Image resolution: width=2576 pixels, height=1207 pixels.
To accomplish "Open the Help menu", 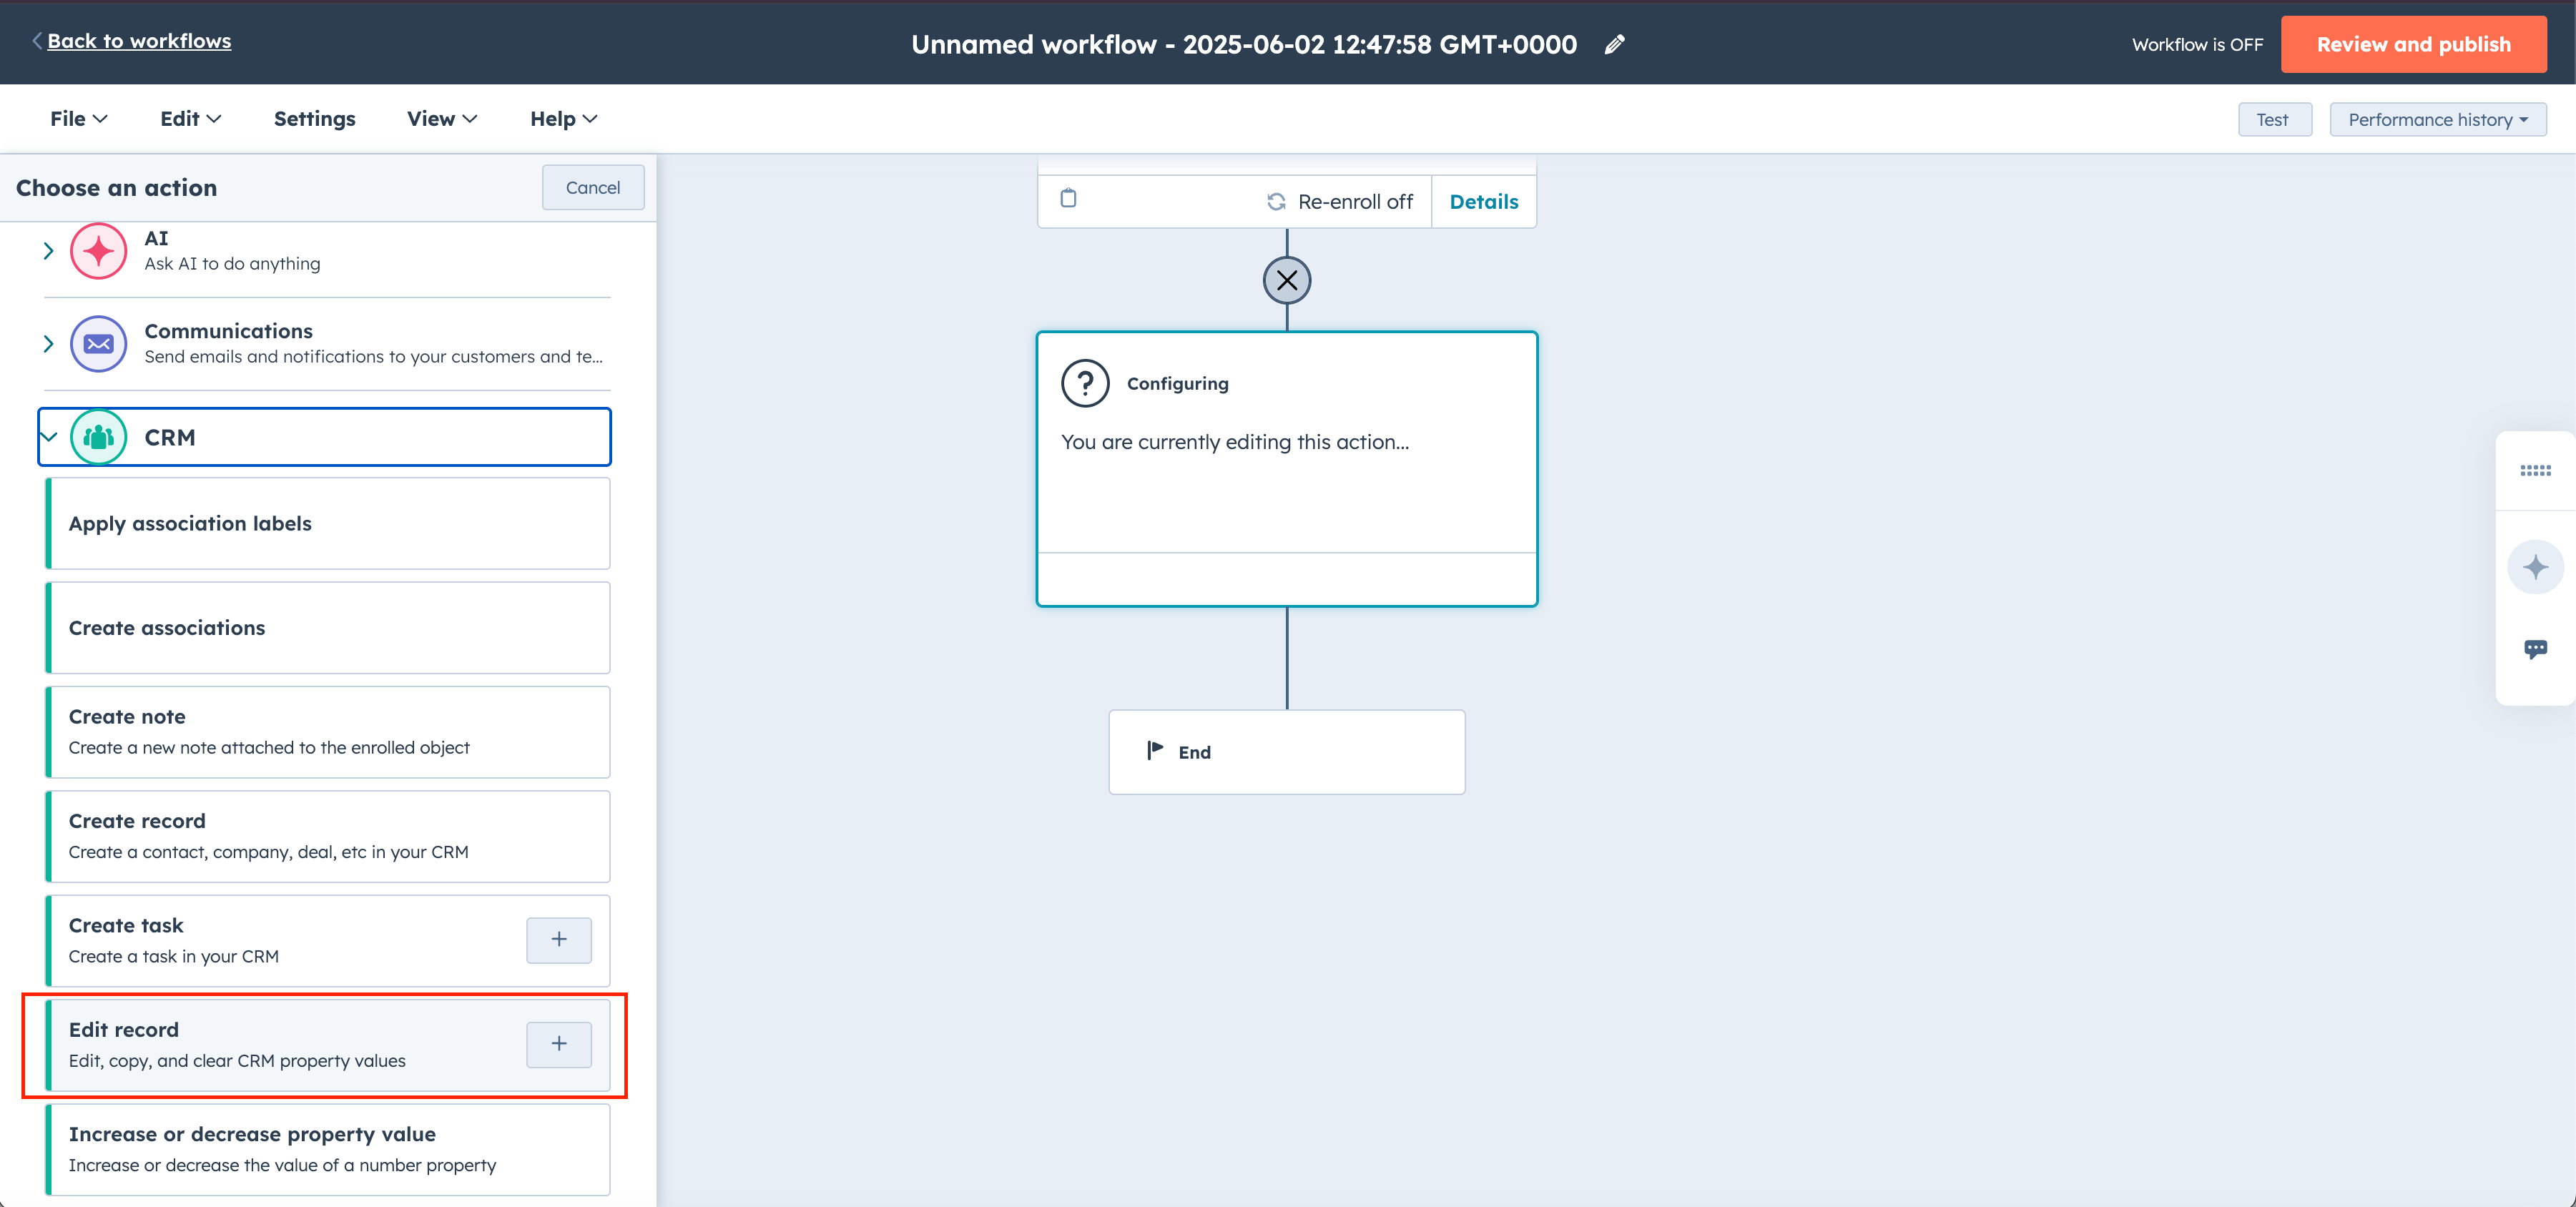I will [563, 119].
